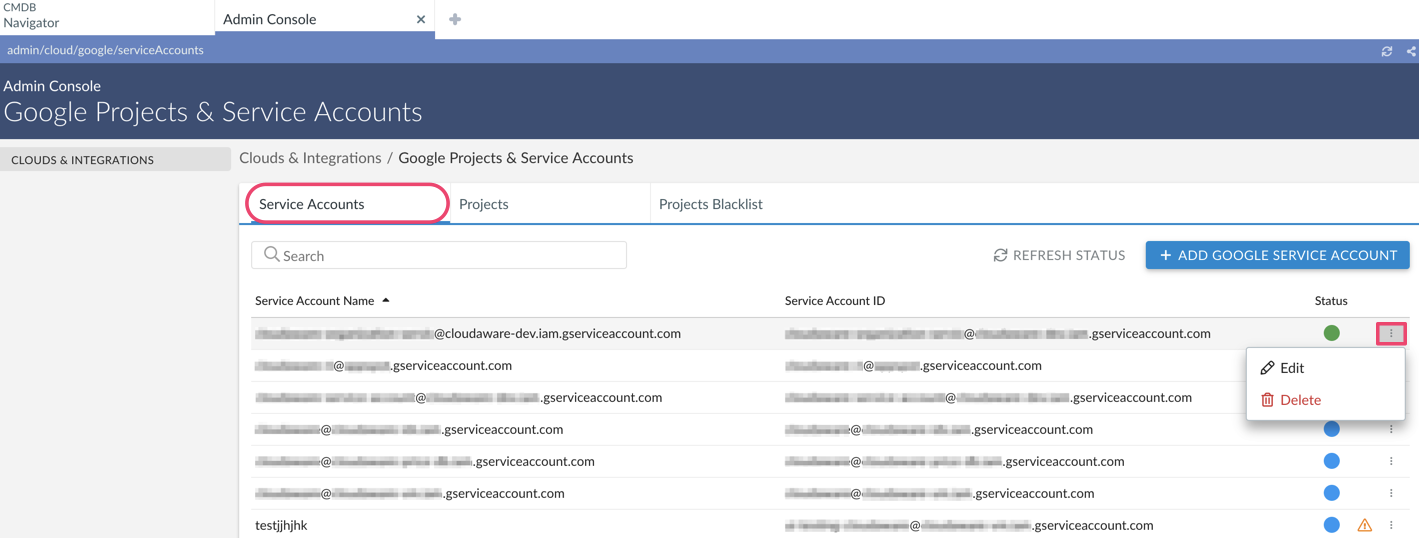The height and width of the screenshot is (538, 1419).
Task: Choose Delete from the context menu
Action: click(1325, 400)
